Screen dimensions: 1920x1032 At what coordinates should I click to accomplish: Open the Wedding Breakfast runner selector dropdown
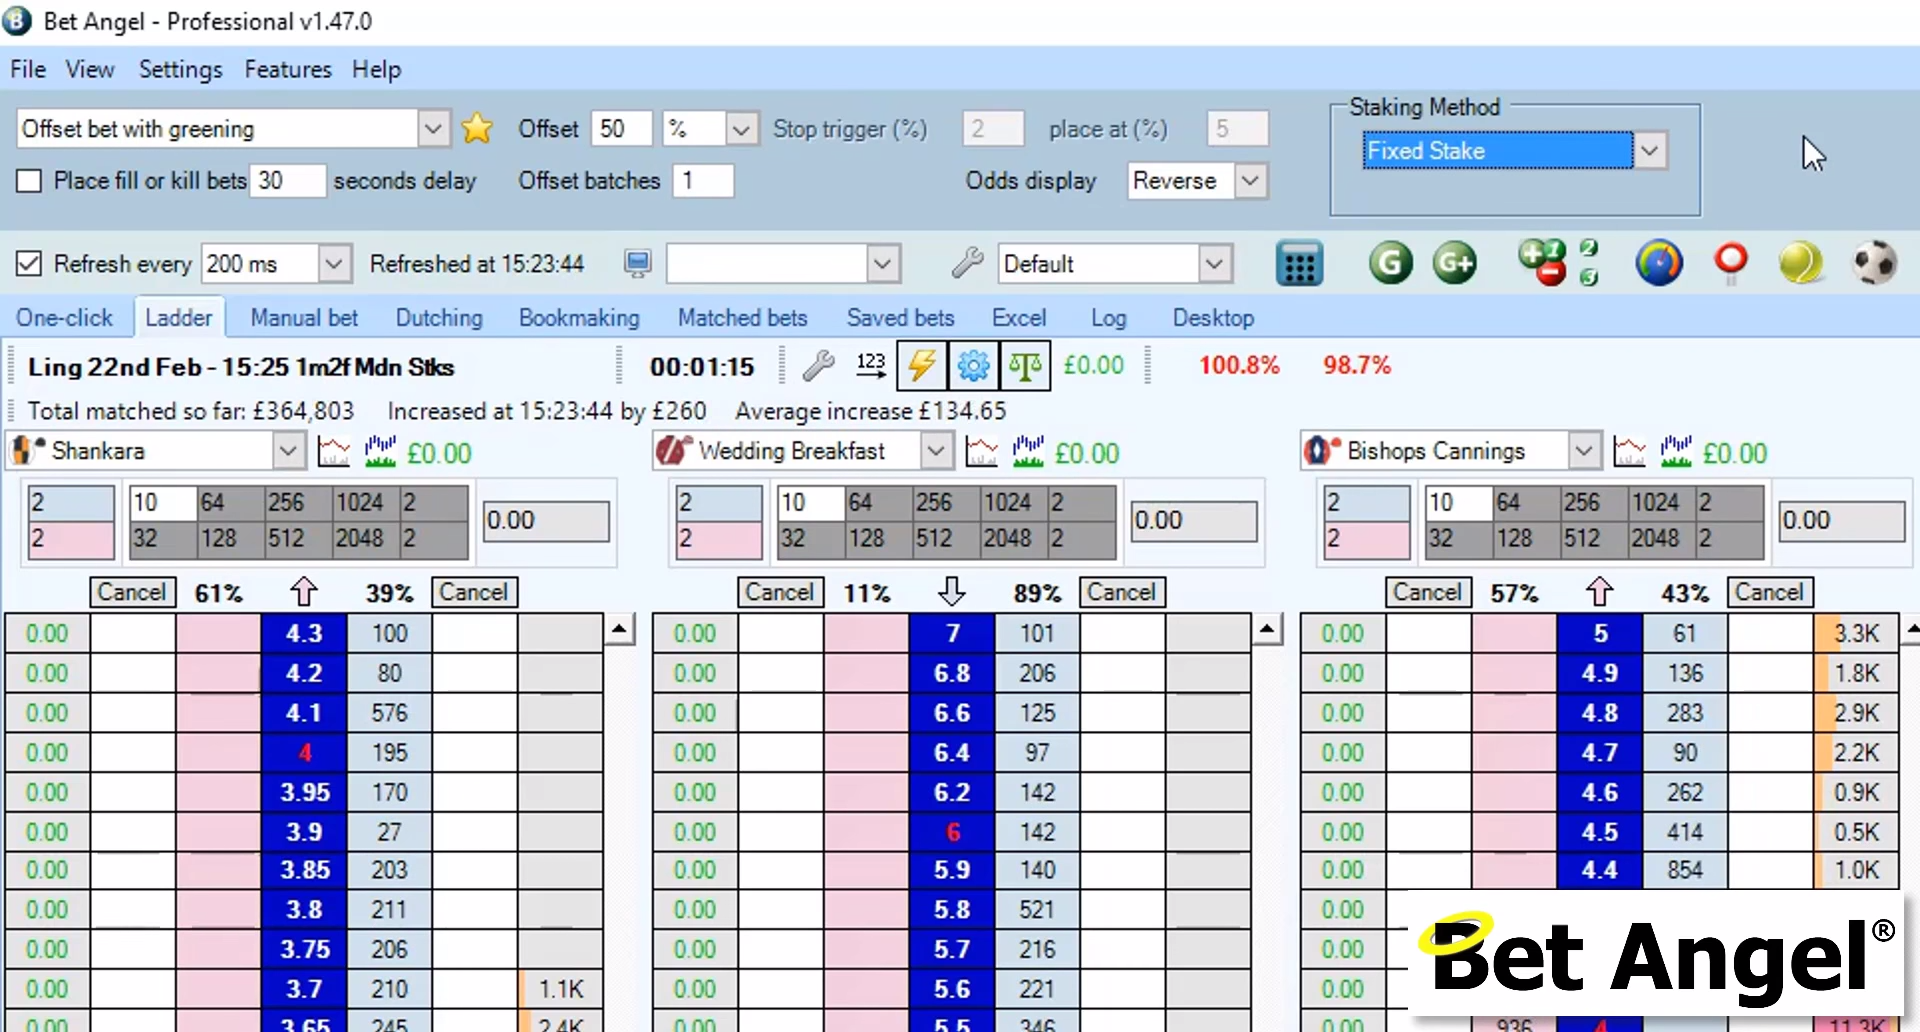tap(936, 451)
